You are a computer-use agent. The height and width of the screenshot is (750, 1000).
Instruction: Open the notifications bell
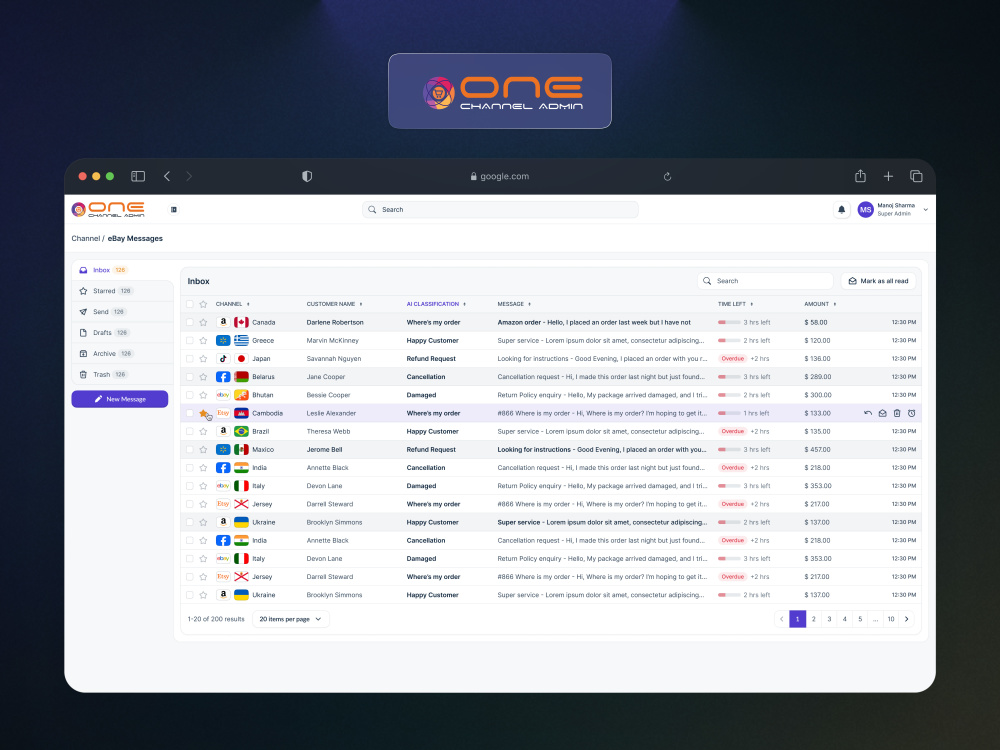click(x=841, y=209)
